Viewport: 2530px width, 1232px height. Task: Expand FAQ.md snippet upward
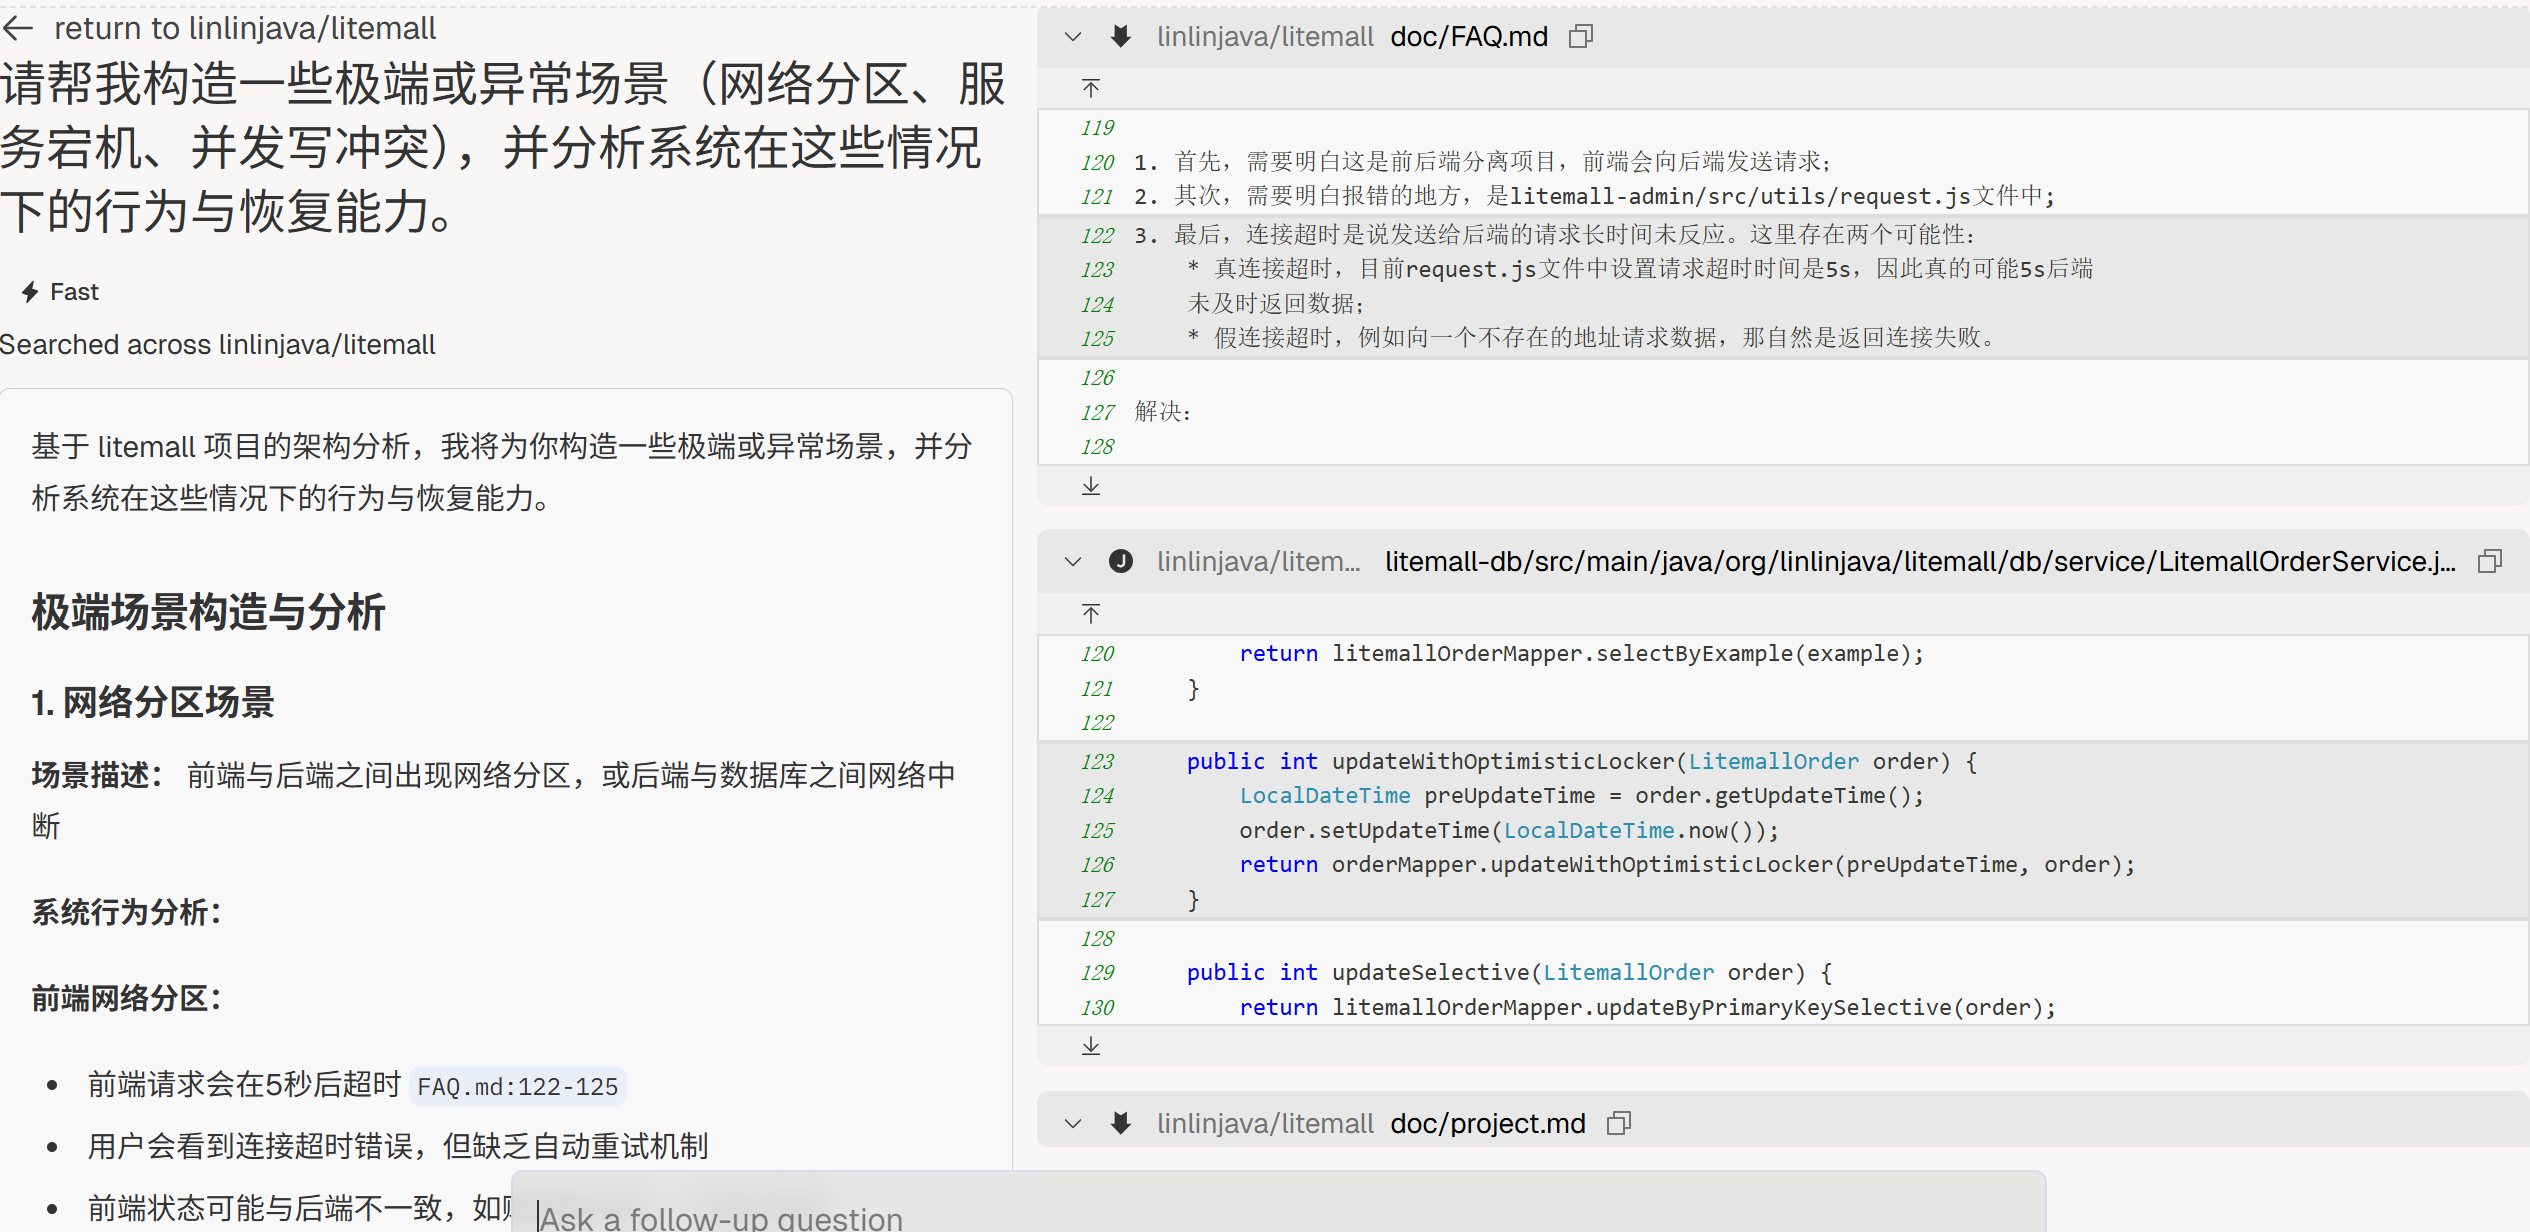click(x=1091, y=89)
